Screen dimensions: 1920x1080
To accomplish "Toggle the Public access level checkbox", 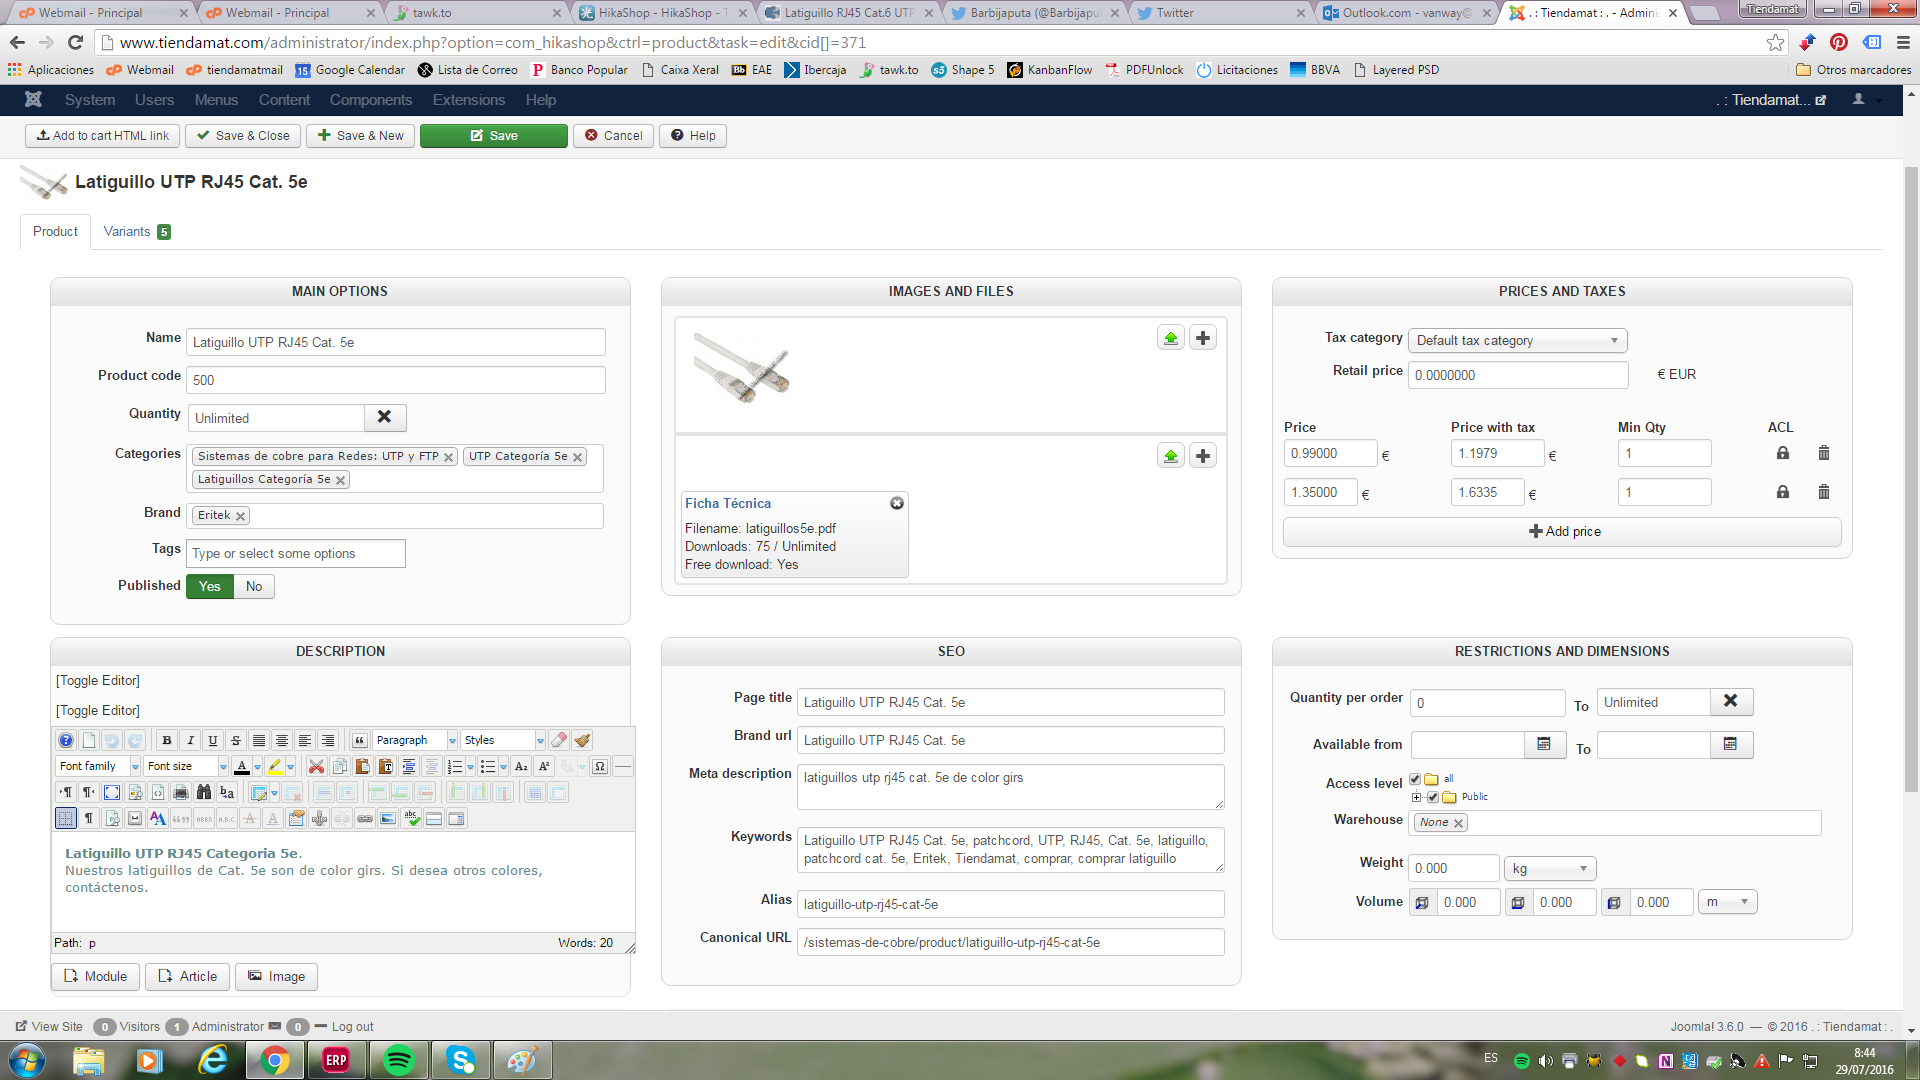I will tap(1433, 797).
